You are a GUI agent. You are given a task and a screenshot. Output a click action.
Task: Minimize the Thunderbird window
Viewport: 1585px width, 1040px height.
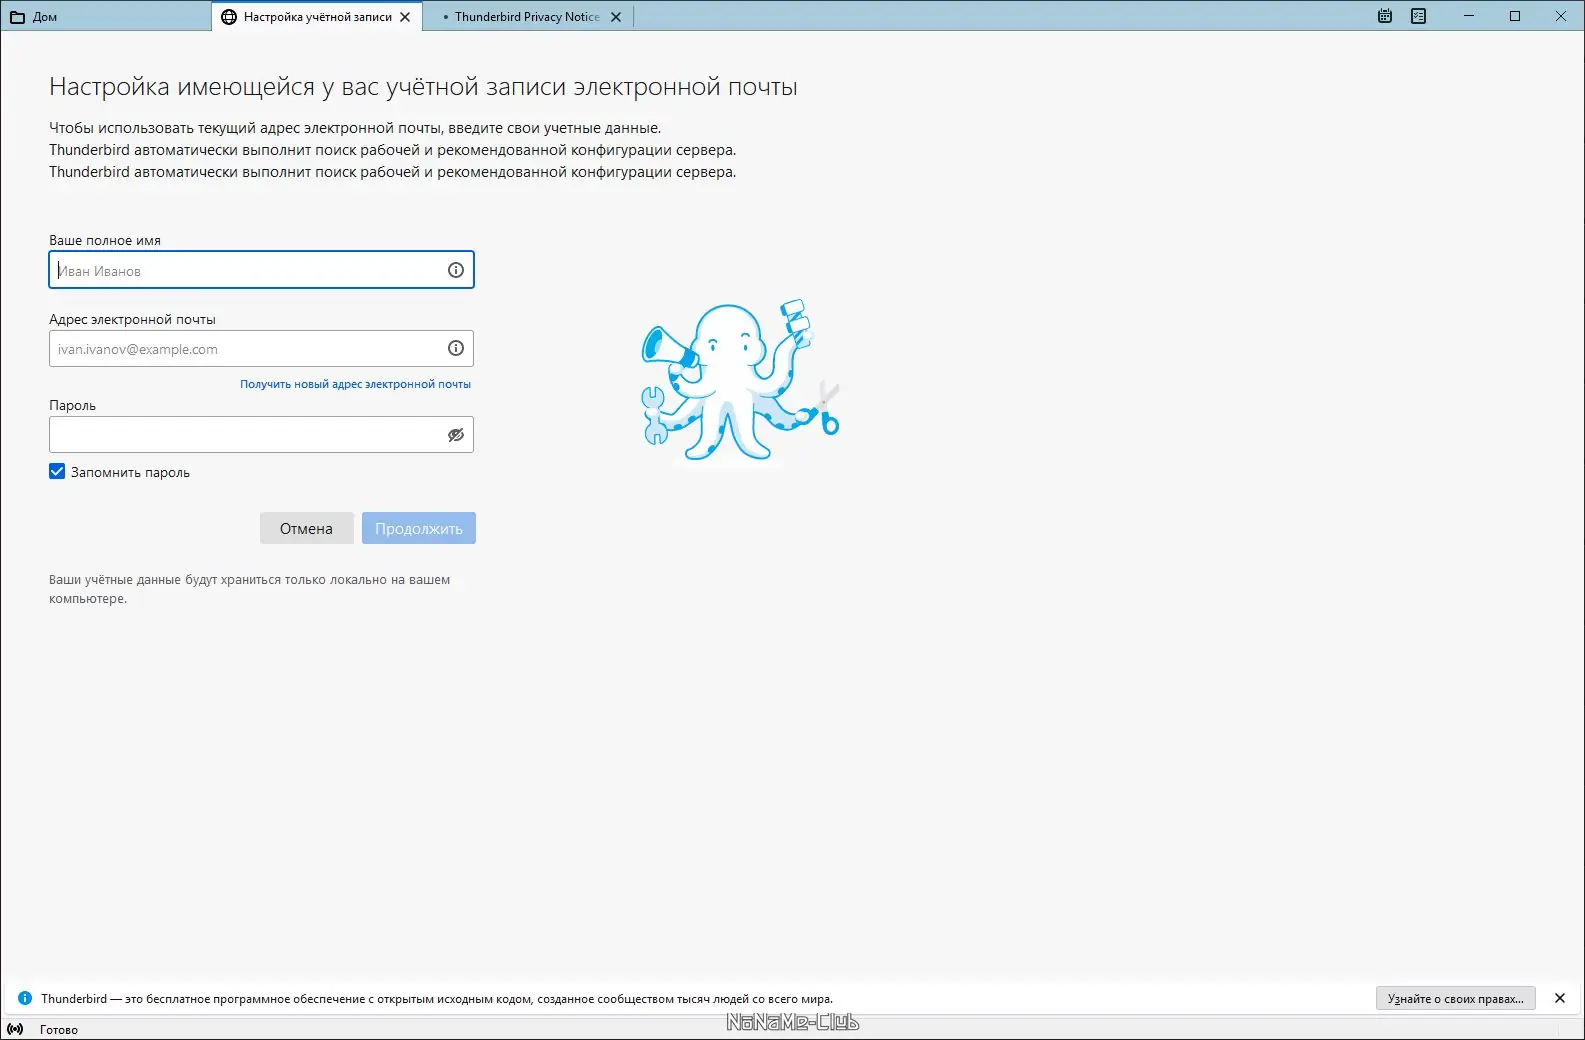(1469, 16)
